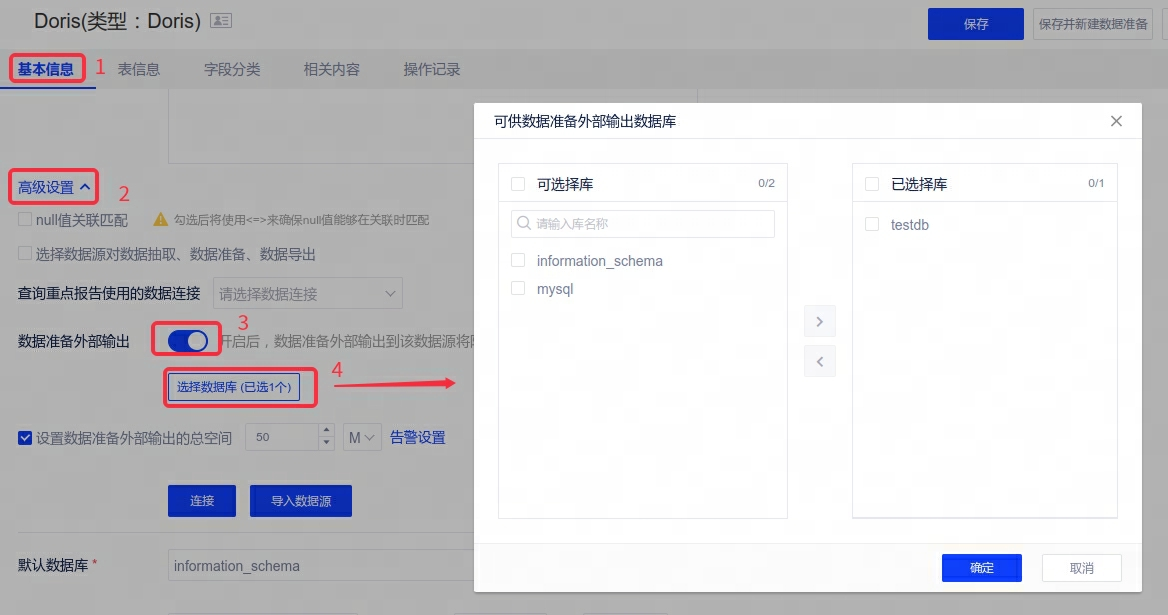The height and width of the screenshot is (615, 1168).
Task: Tick the 可选择库 select-all checkbox
Action: click(x=518, y=184)
